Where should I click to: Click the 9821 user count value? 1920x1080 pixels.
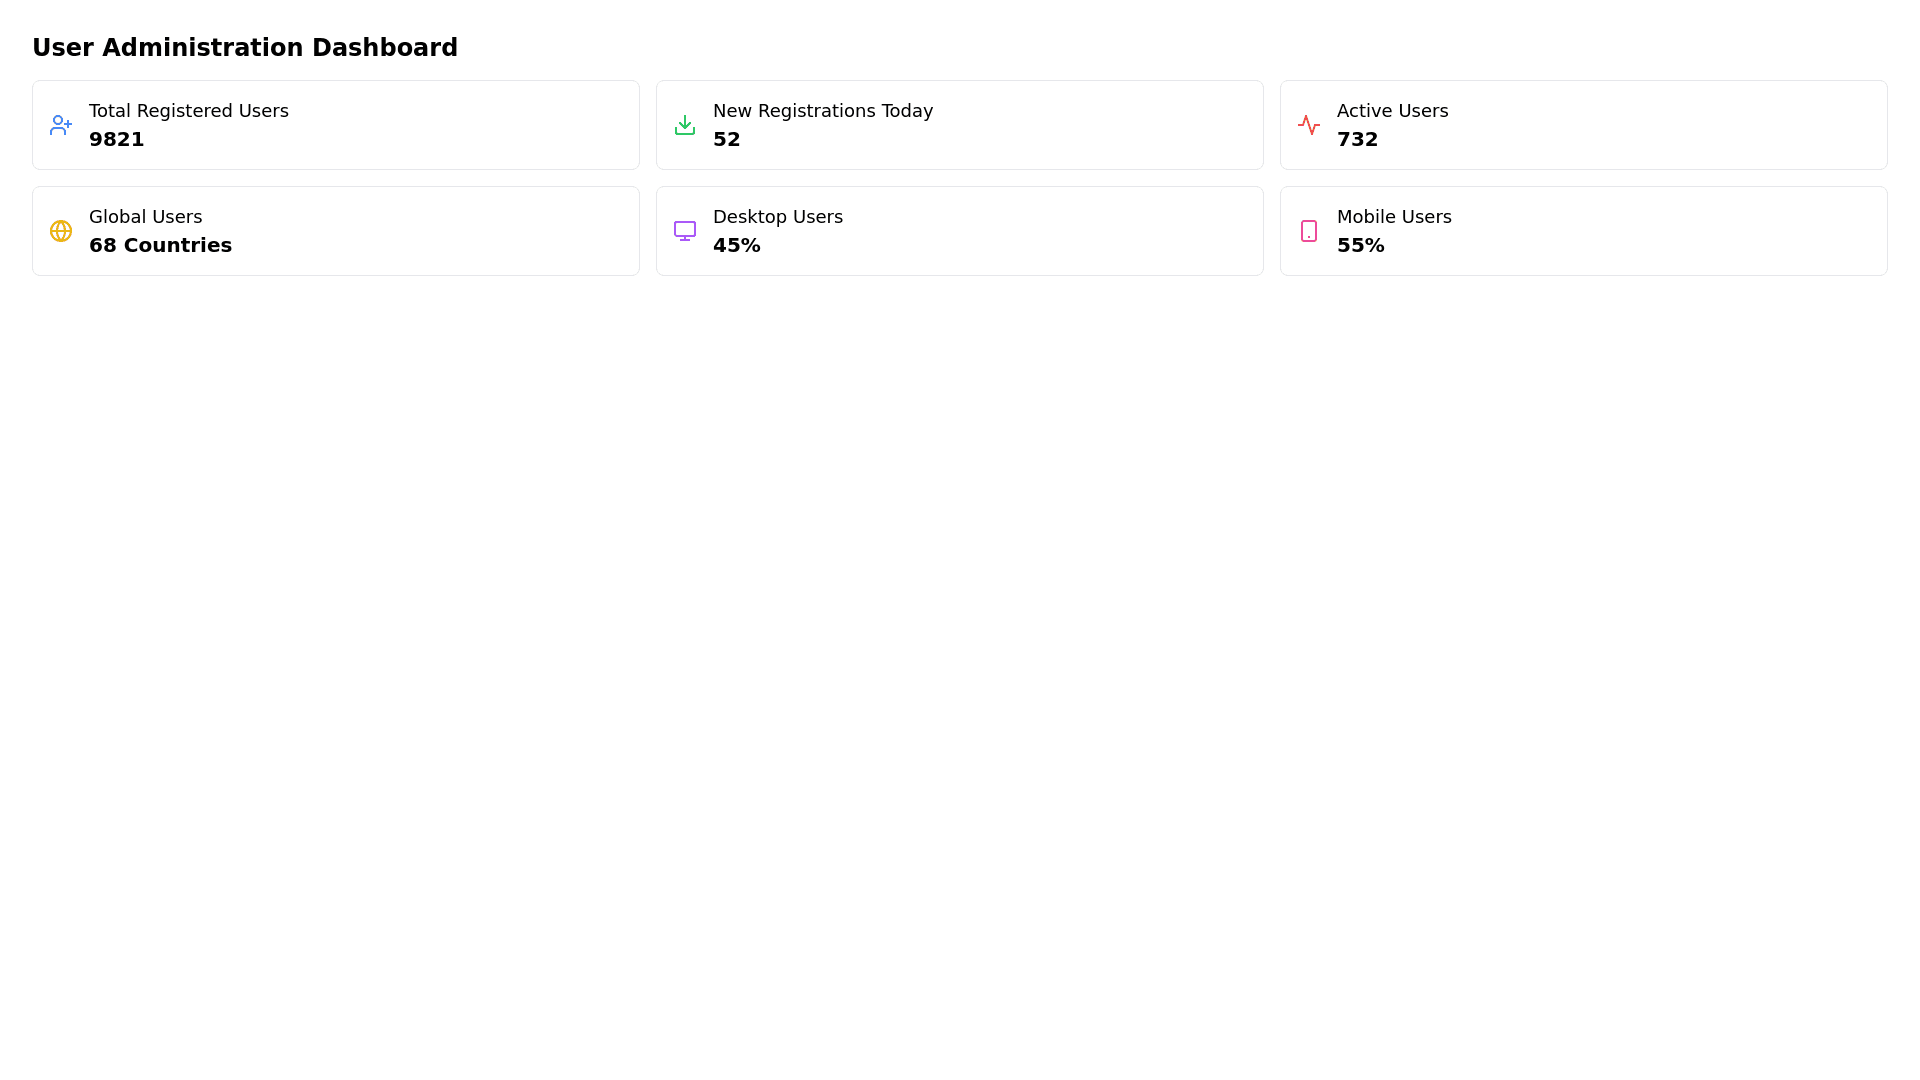coord(116,139)
